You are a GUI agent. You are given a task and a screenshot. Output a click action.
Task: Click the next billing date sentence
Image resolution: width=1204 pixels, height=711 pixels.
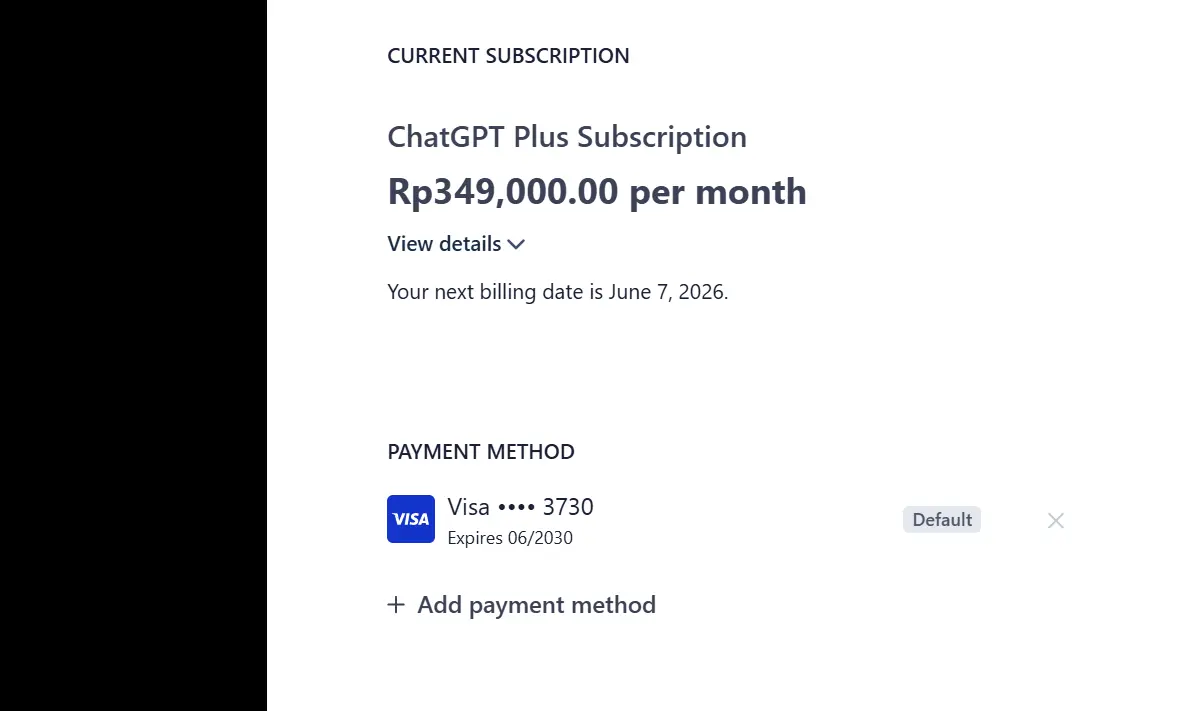tap(558, 292)
